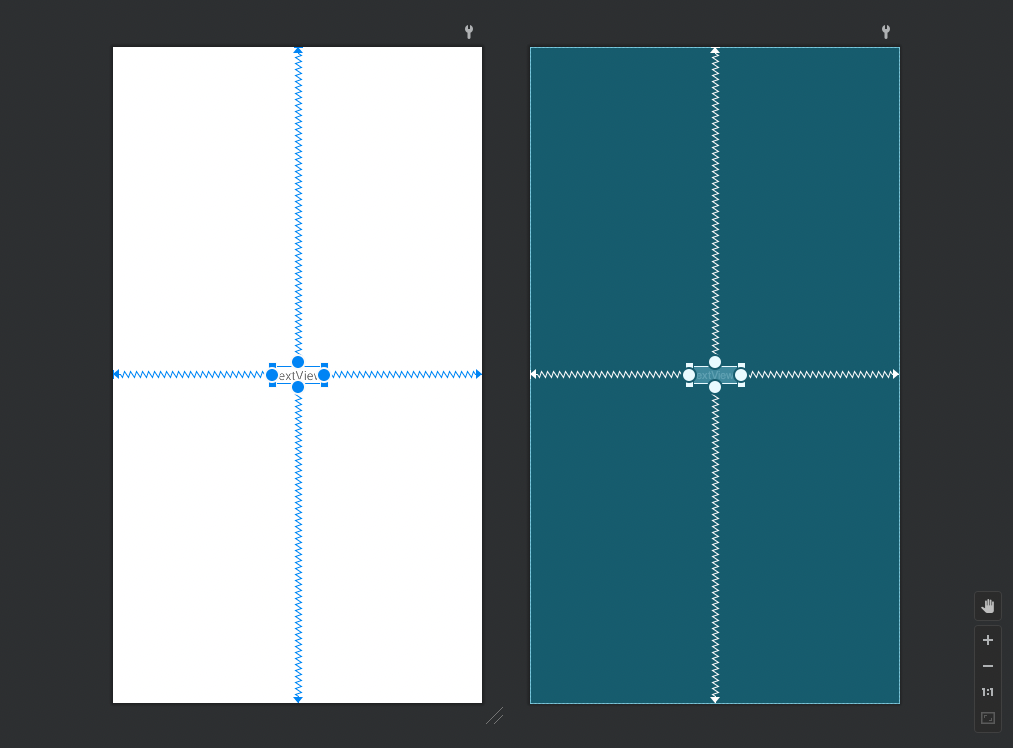1013x748 pixels.
Task: Click the wrench icon above design view
Action: coord(469,32)
